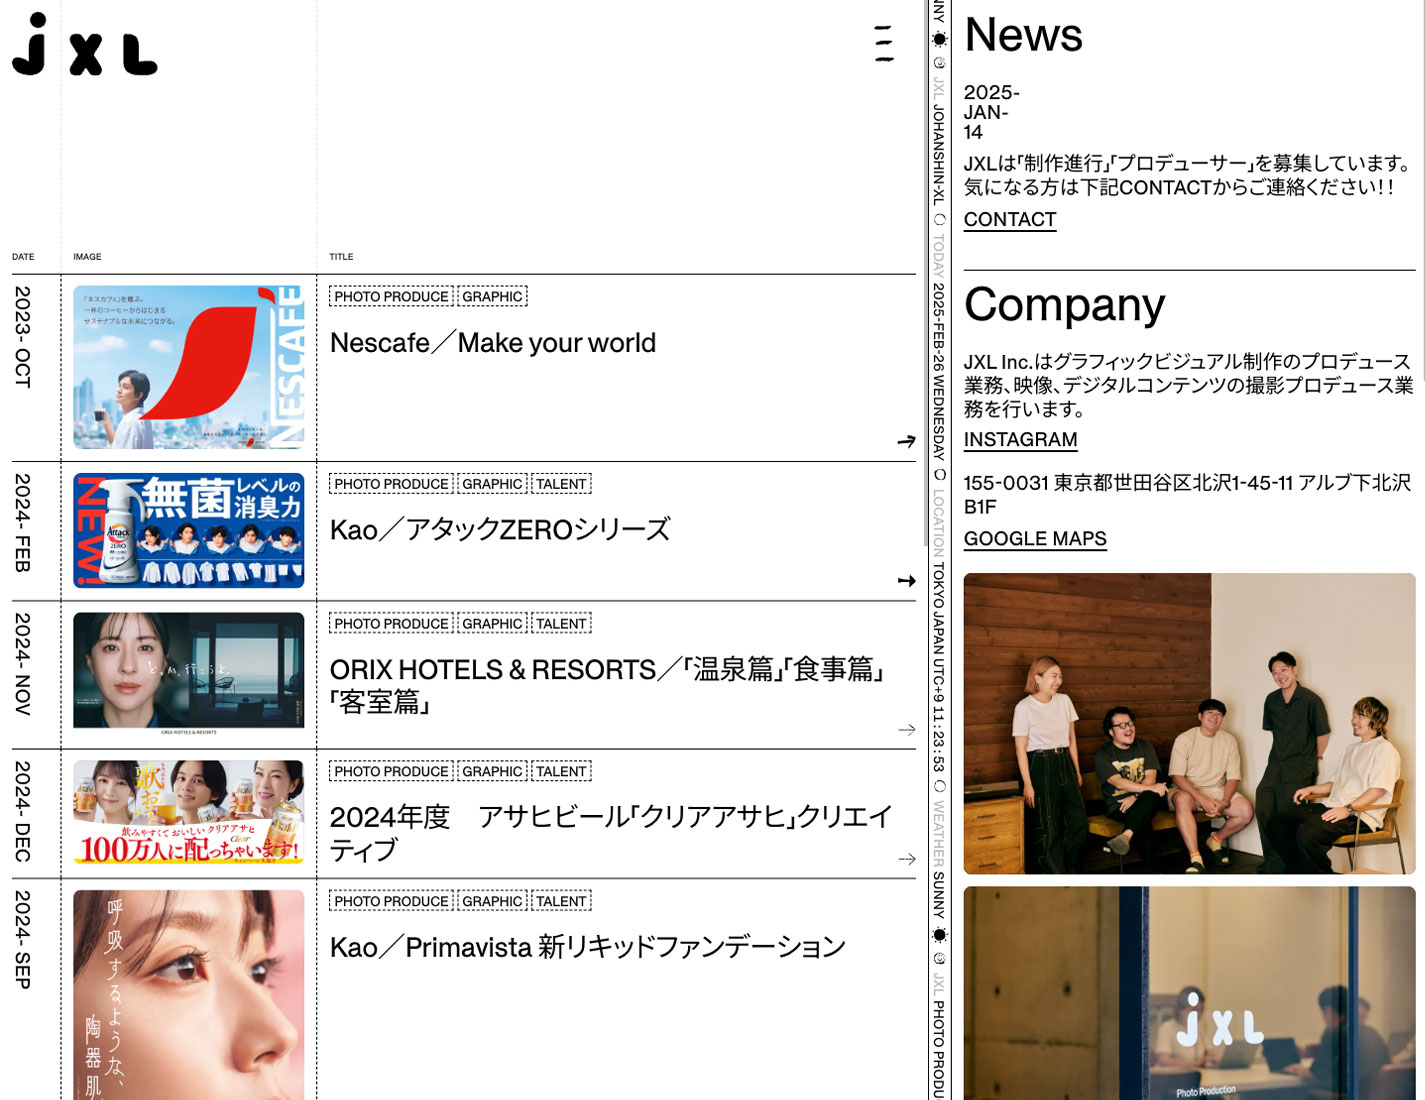
Task: Click the sun icon atop the vertical ticker
Action: point(939,40)
